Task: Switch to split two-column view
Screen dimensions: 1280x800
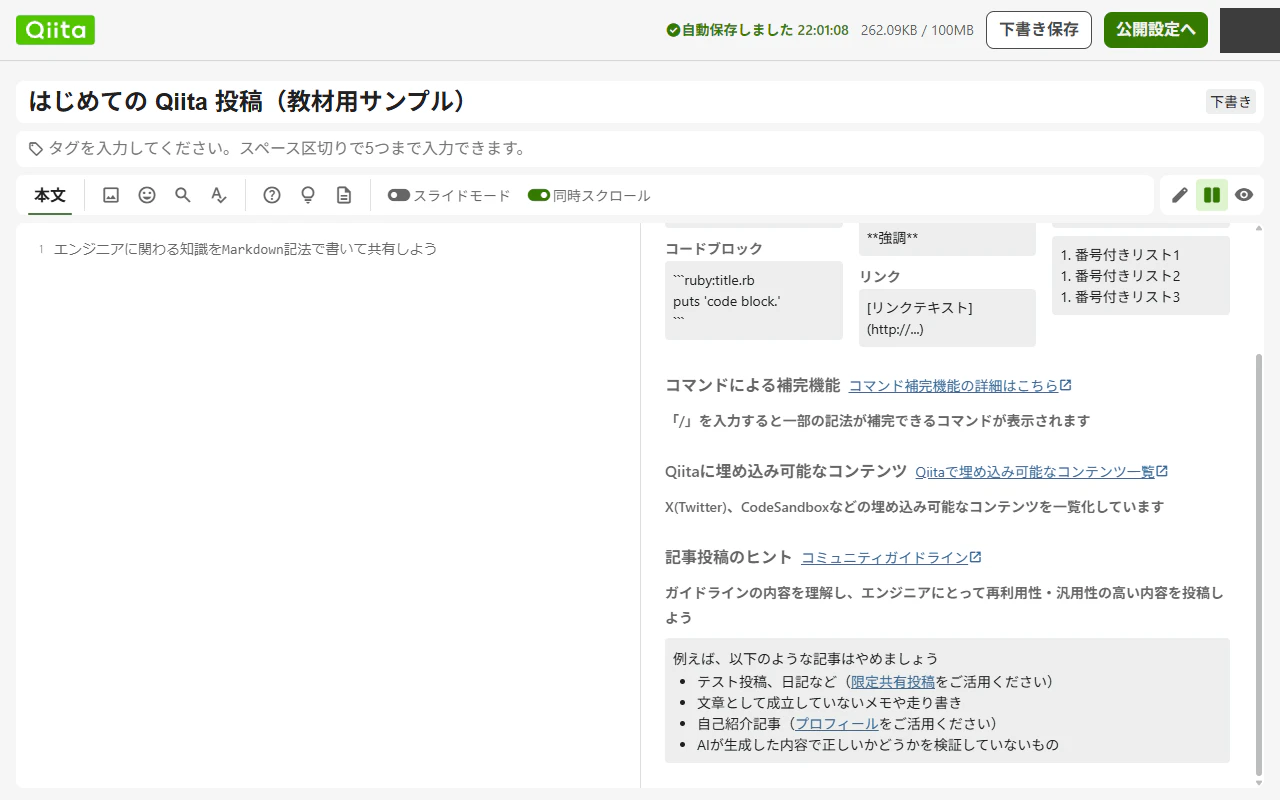Action: tap(1212, 195)
